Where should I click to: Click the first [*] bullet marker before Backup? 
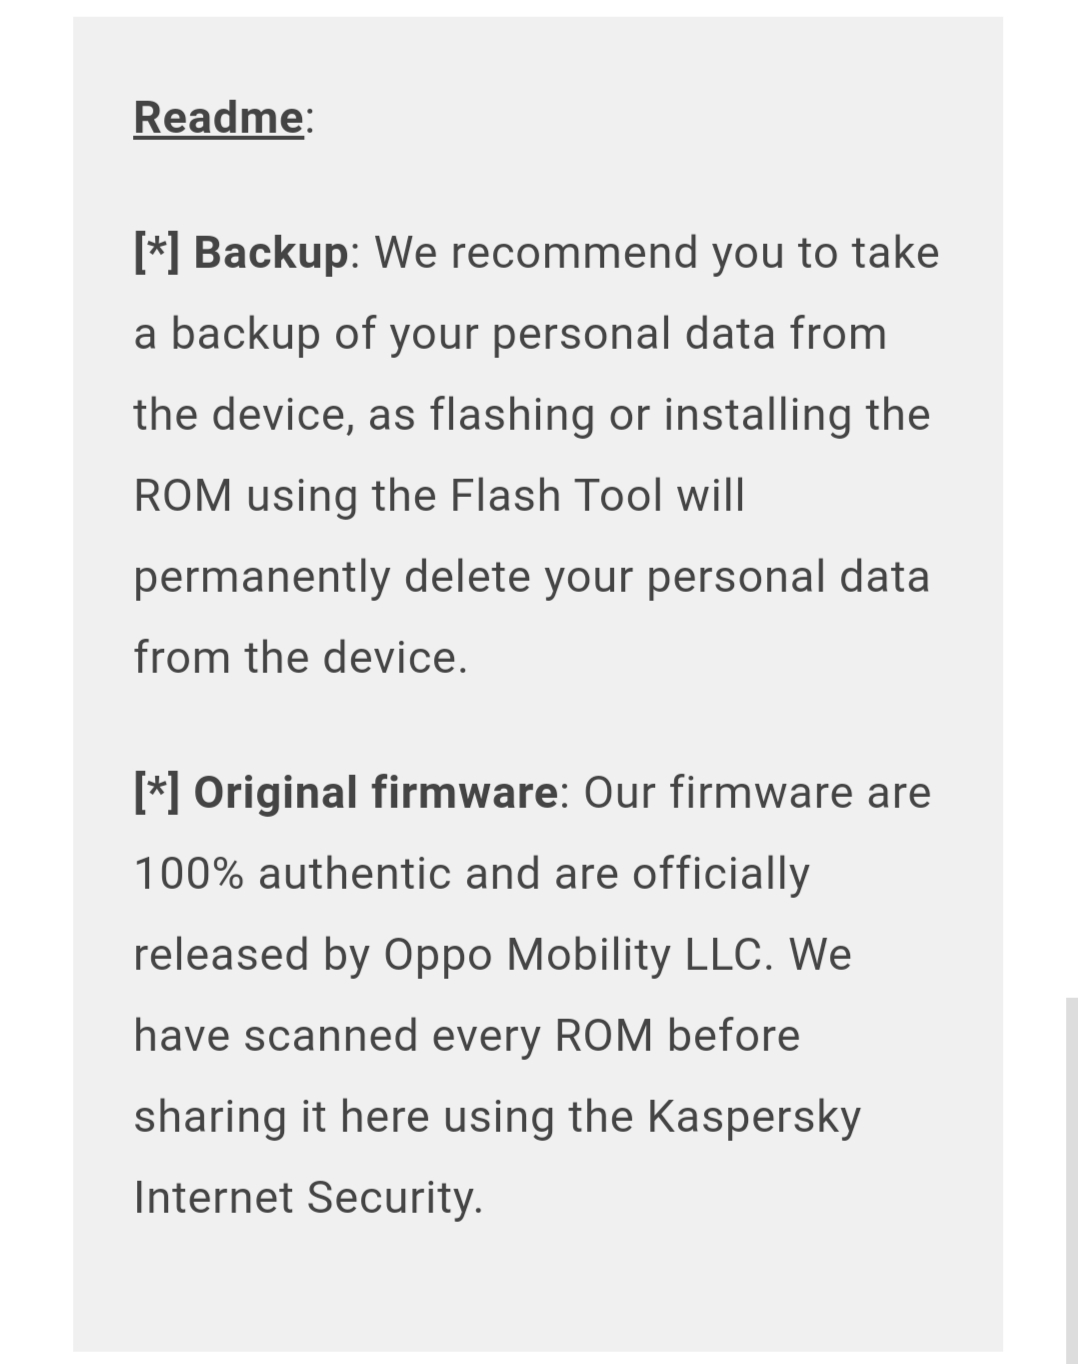pyautogui.click(x=157, y=252)
